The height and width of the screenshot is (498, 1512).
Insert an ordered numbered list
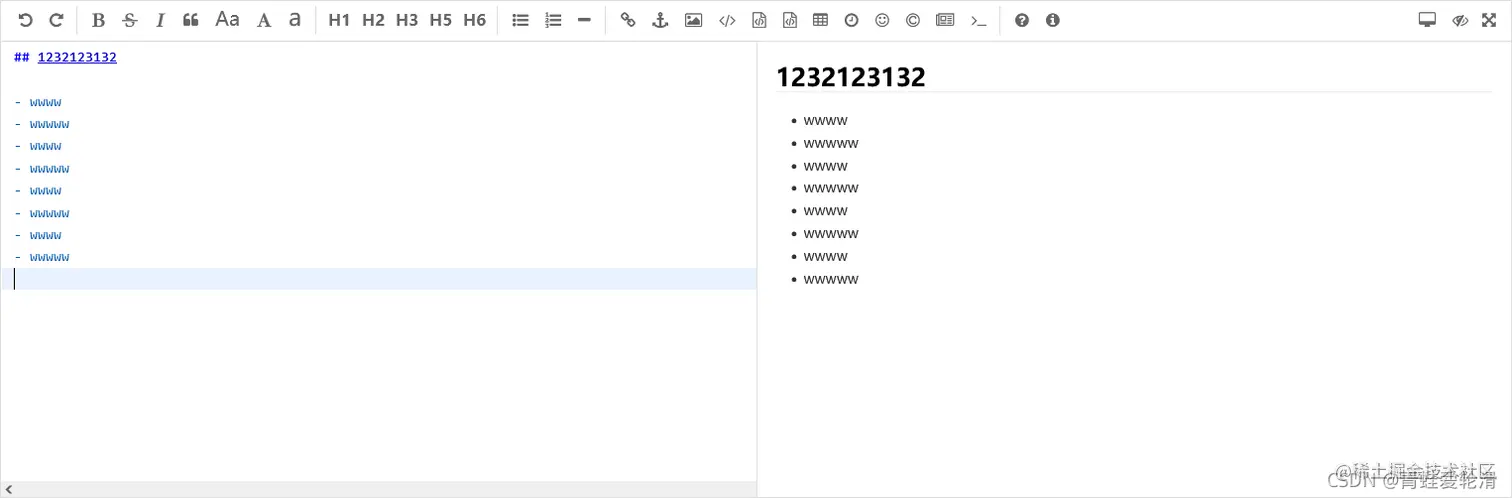pyautogui.click(x=553, y=20)
